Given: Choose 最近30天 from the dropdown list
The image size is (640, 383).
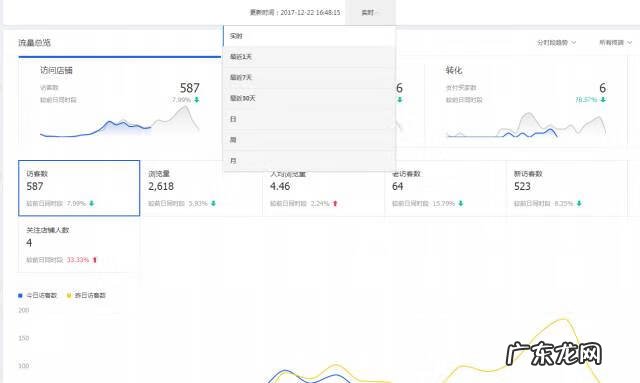Looking at the screenshot, I should (309, 98).
